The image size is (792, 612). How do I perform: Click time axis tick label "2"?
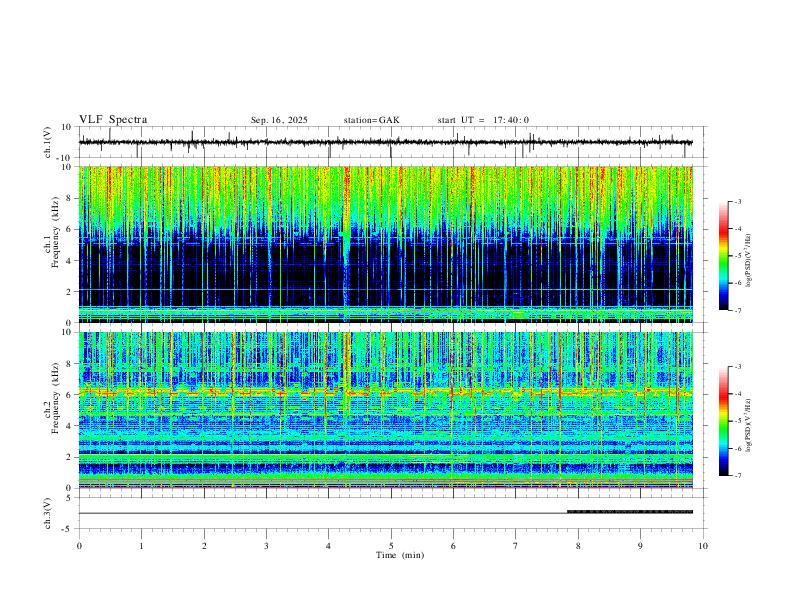[204, 546]
